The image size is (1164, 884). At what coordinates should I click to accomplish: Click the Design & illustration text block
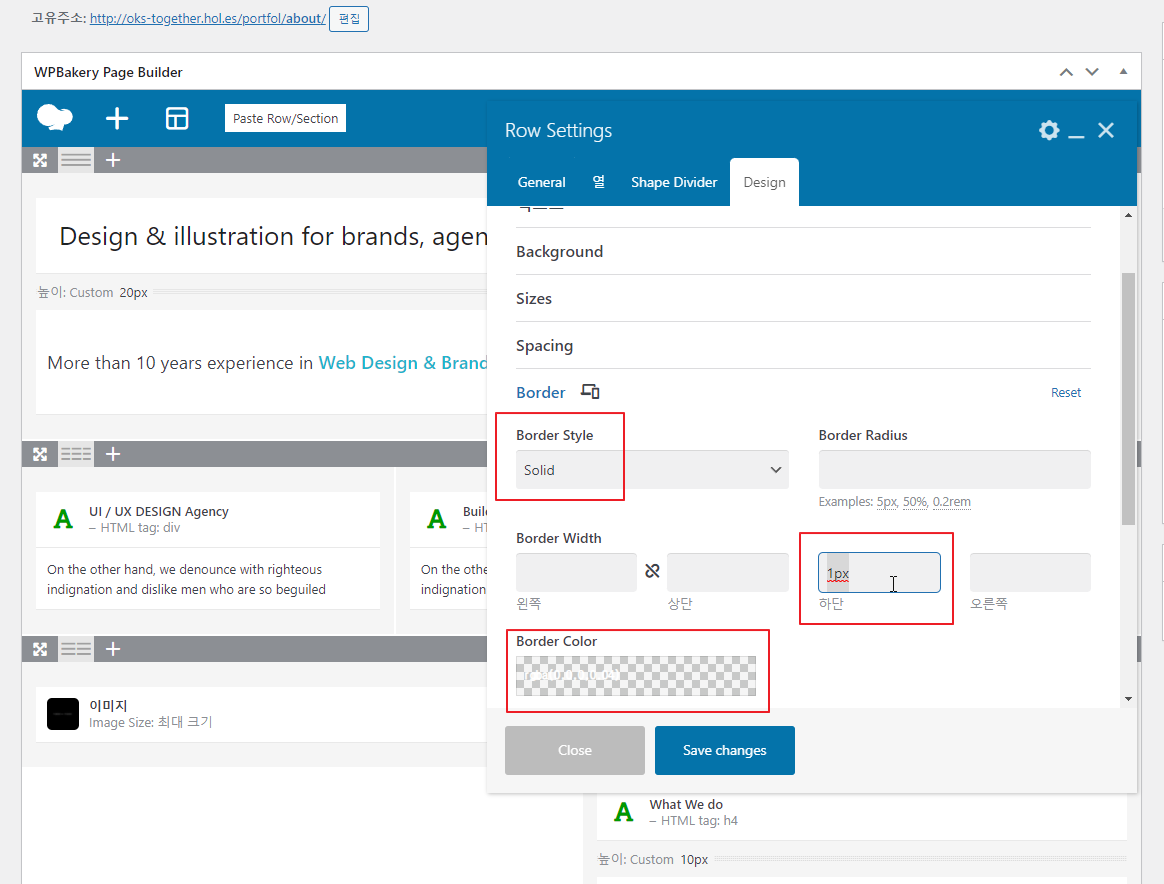click(261, 236)
